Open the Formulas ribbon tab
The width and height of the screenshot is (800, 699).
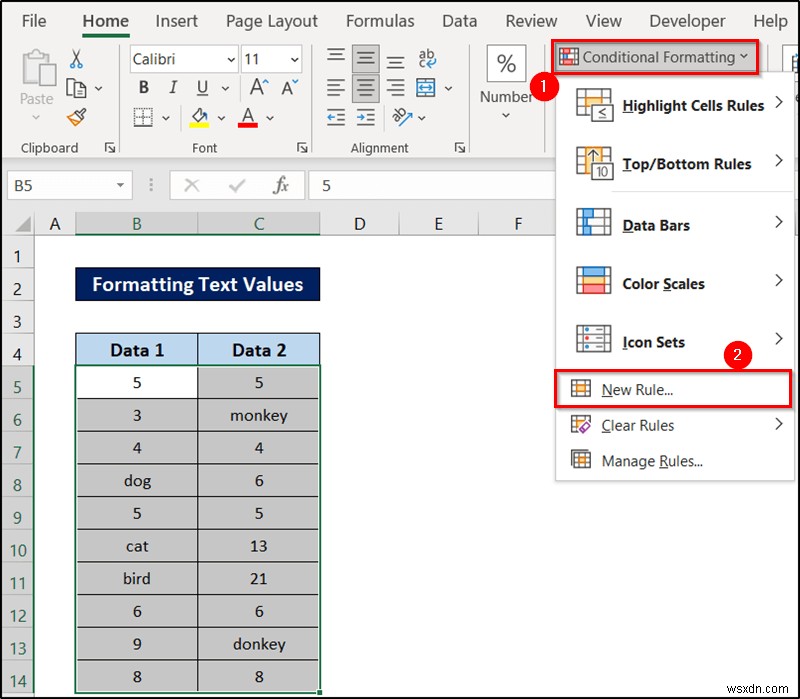click(x=380, y=21)
